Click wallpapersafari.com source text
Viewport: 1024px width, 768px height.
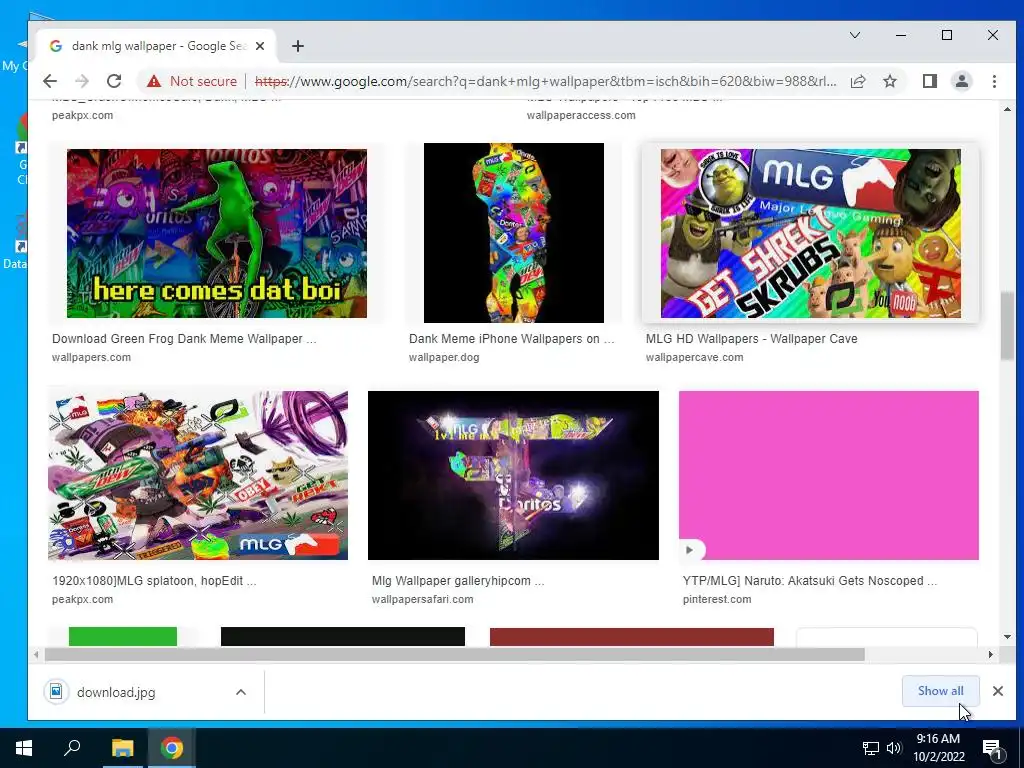point(423,599)
